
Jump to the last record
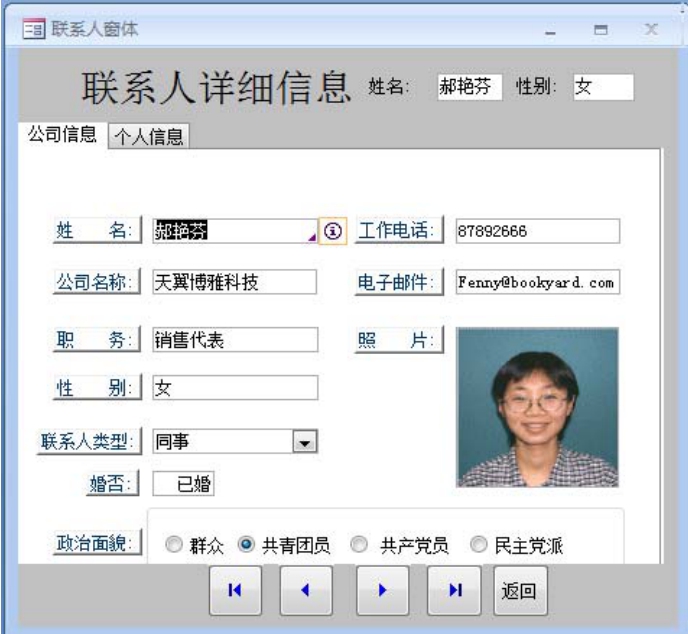point(453,590)
